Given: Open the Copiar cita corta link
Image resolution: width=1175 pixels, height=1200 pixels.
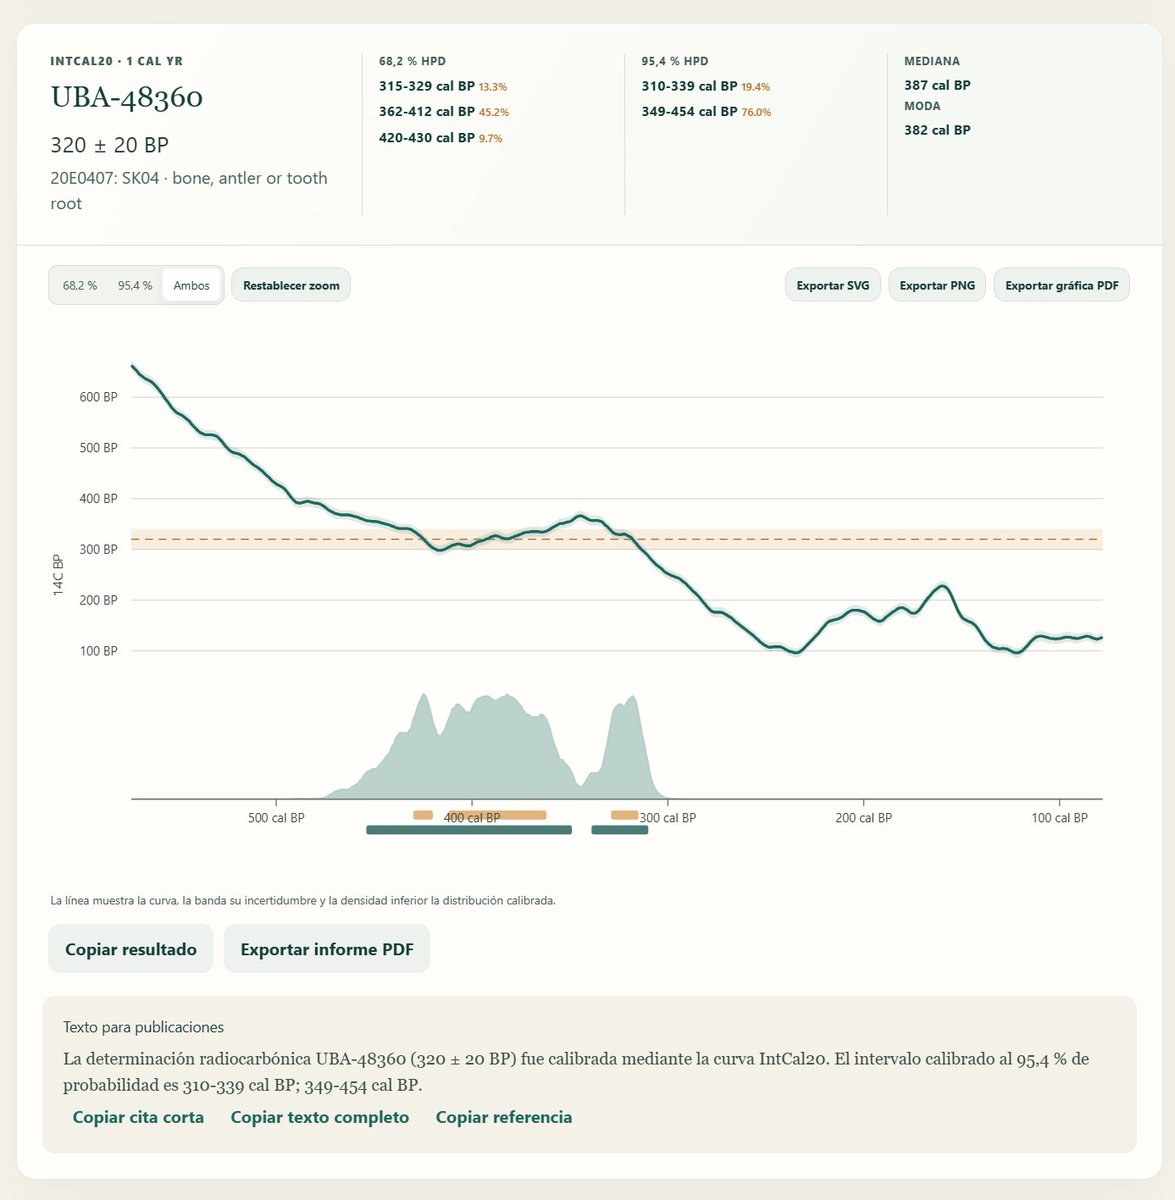Looking at the screenshot, I should 138,1117.
